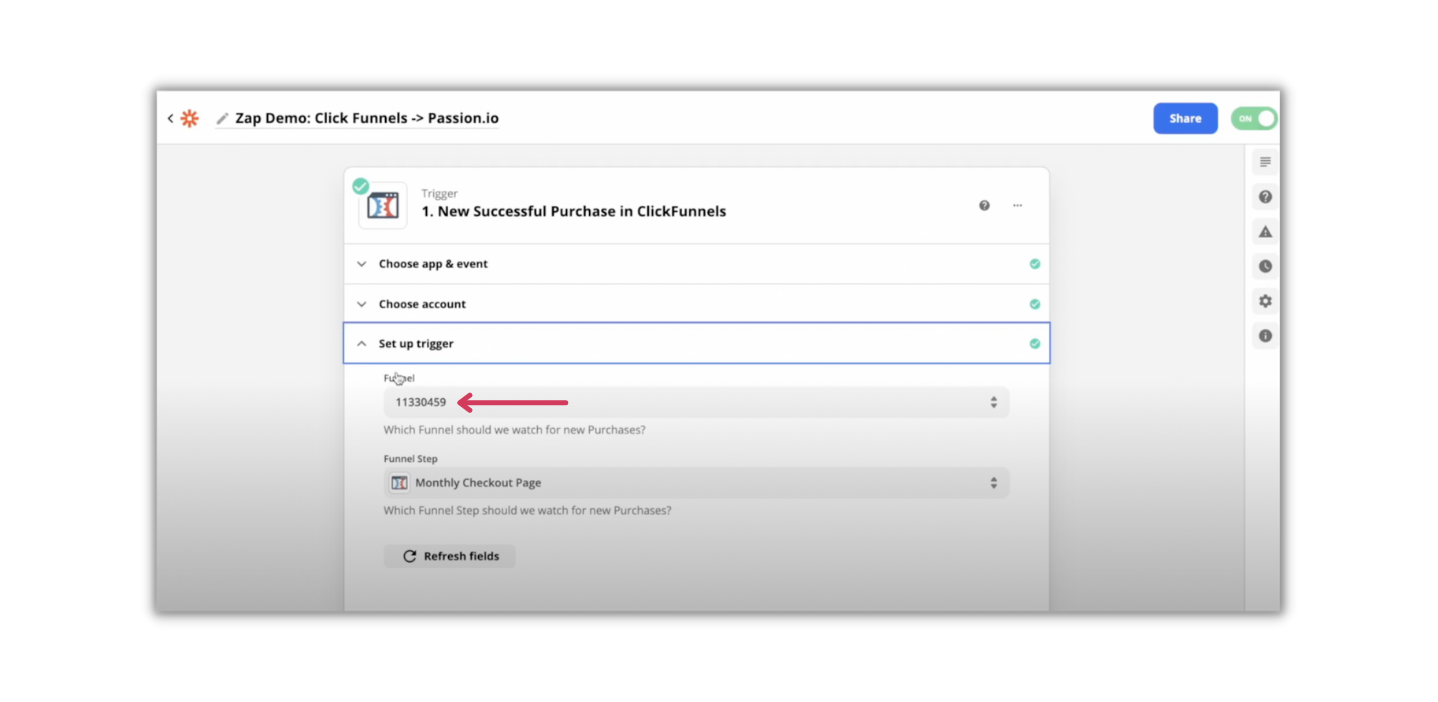Show details using the info icon
The height and width of the screenshot is (702, 1438).
click(x=1264, y=335)
